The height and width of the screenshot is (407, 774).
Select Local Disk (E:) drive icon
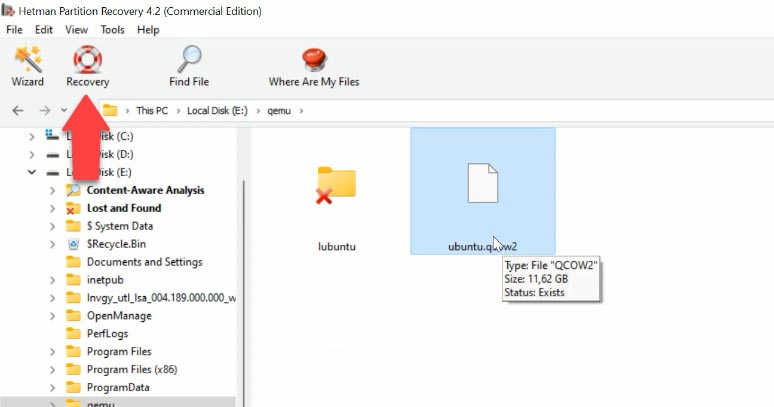(52, 173)
